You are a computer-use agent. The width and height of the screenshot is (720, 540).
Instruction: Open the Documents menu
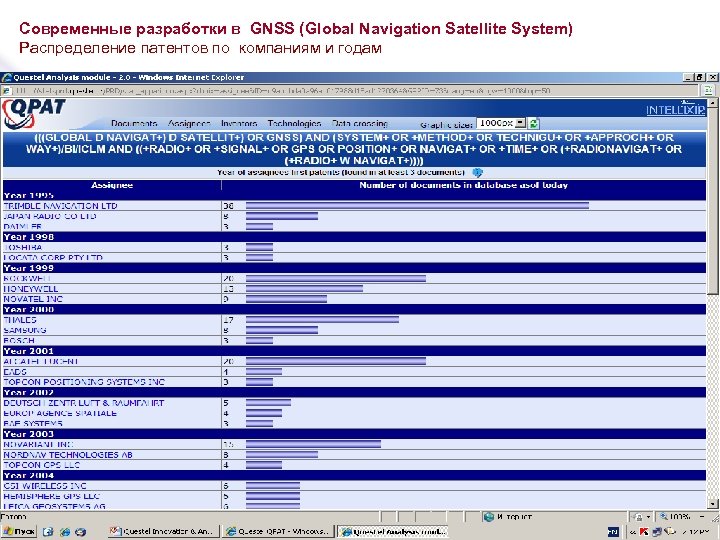click(134, 124)
